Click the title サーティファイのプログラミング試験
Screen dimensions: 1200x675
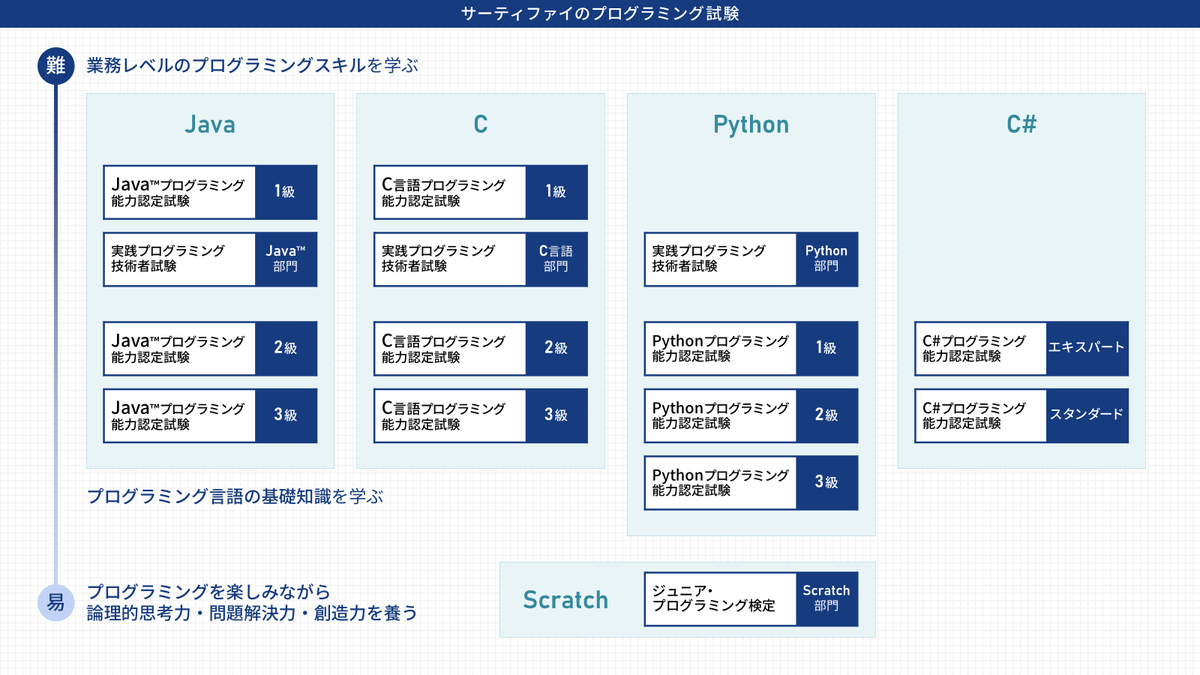pos(600,14)
